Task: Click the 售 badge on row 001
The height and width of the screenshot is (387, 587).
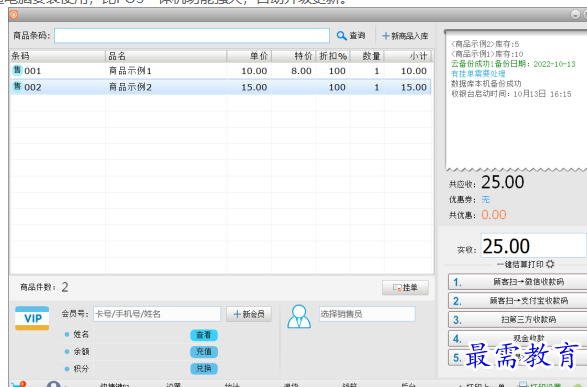Action: click(17, 70)
